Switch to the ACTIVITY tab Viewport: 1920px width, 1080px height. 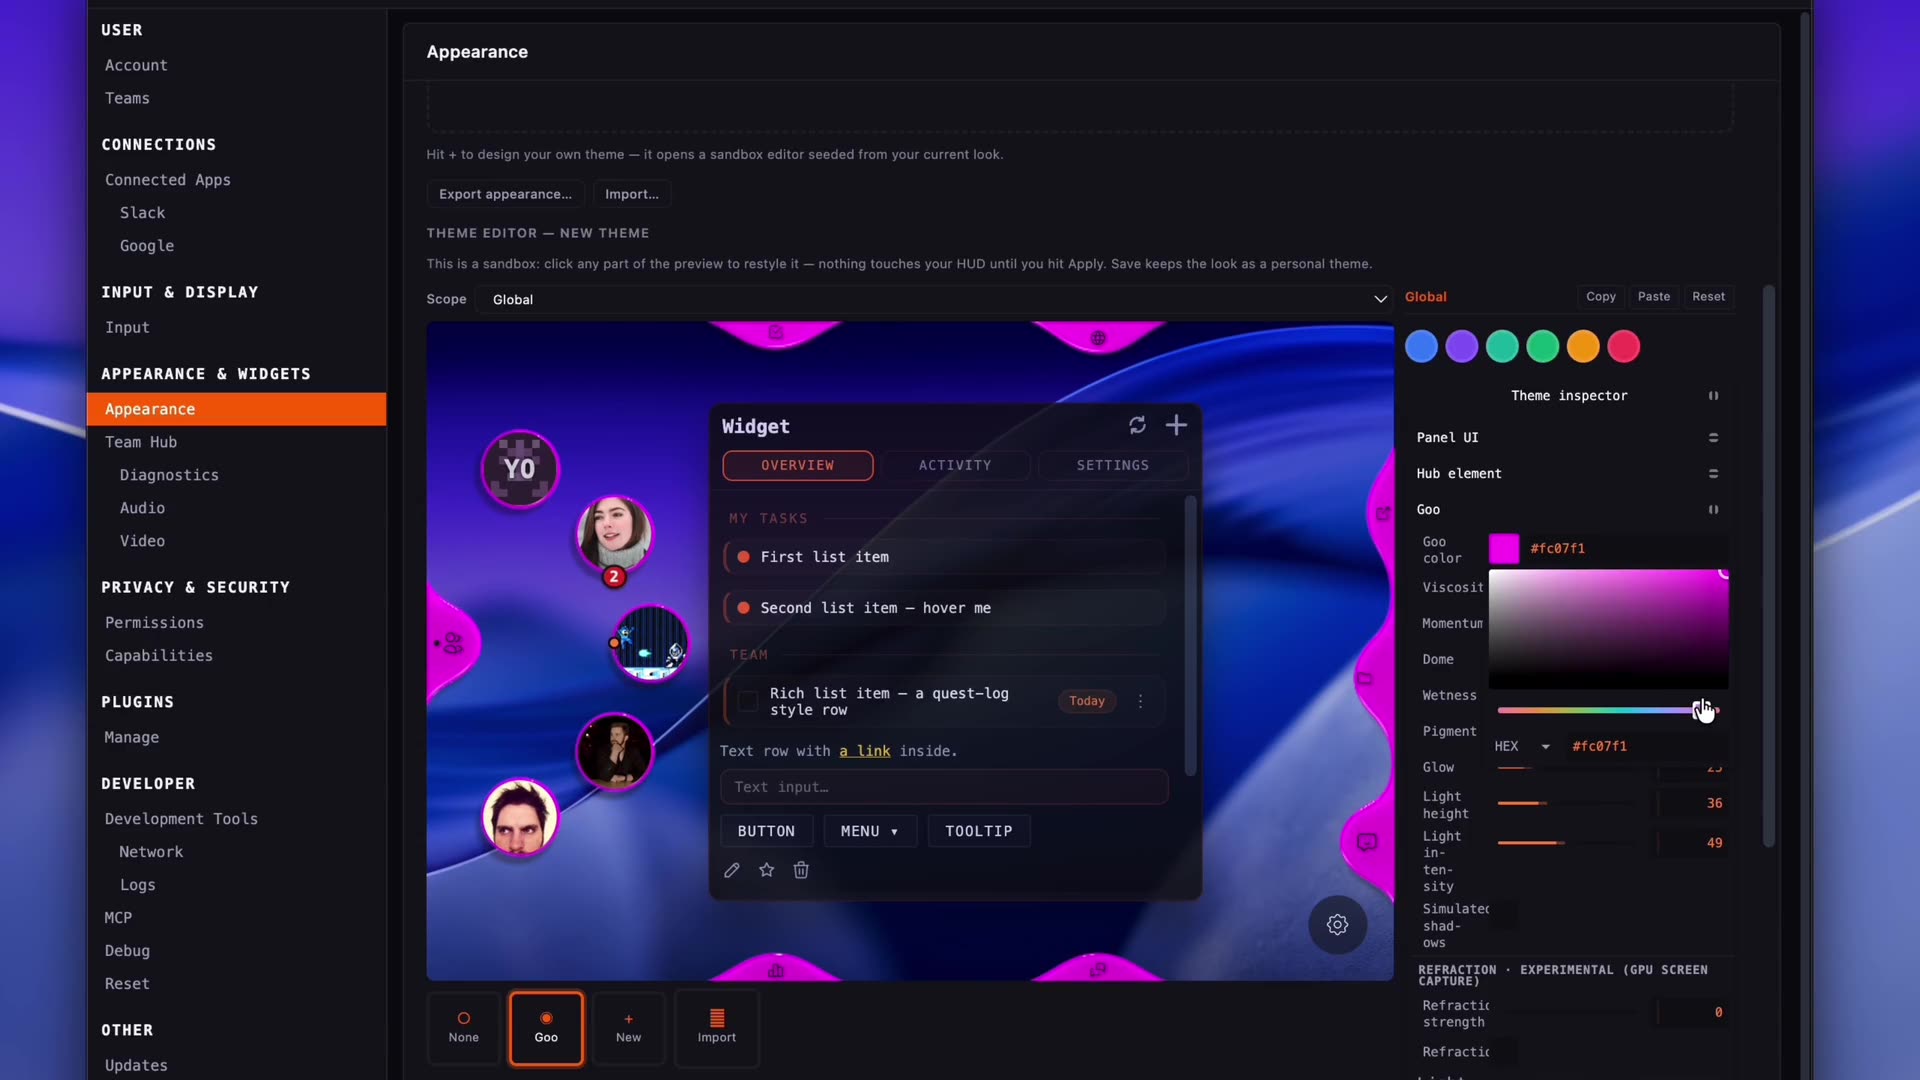click(955, 465)
